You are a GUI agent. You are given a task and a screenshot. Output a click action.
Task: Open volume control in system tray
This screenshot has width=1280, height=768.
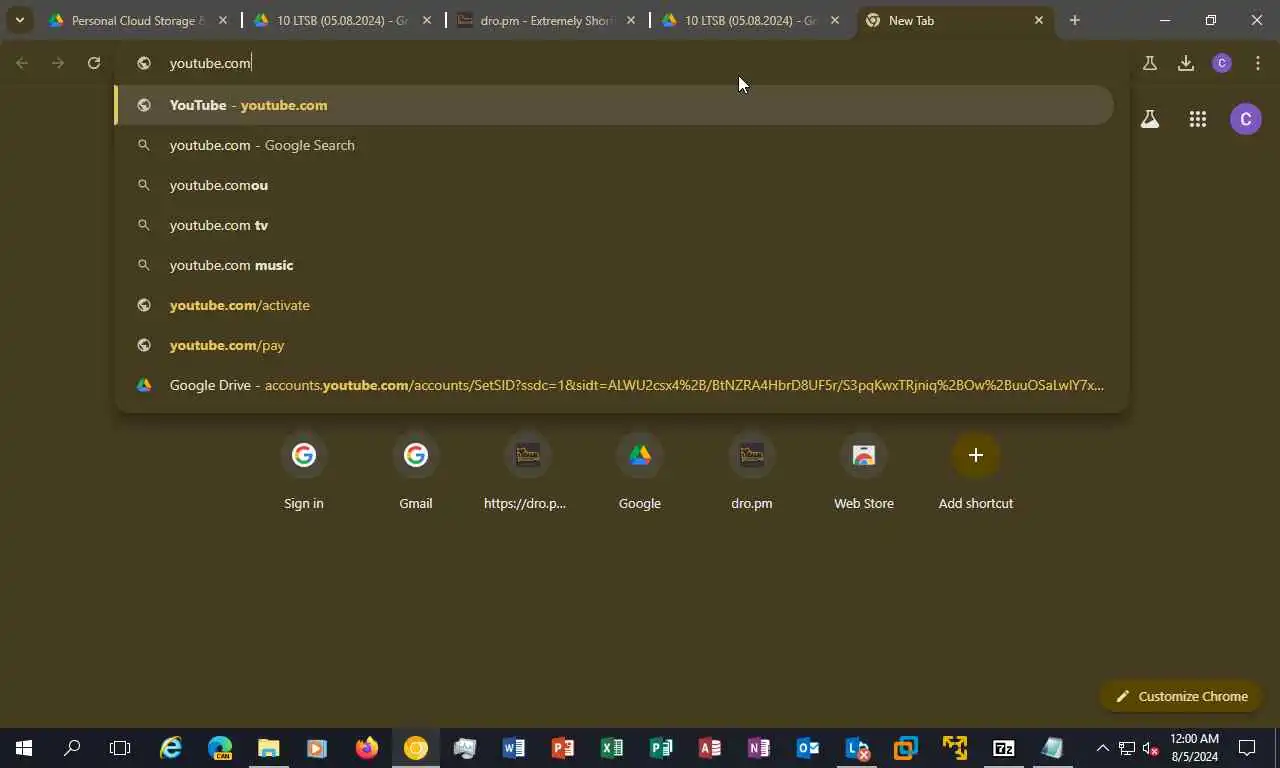pos(1151,748)
